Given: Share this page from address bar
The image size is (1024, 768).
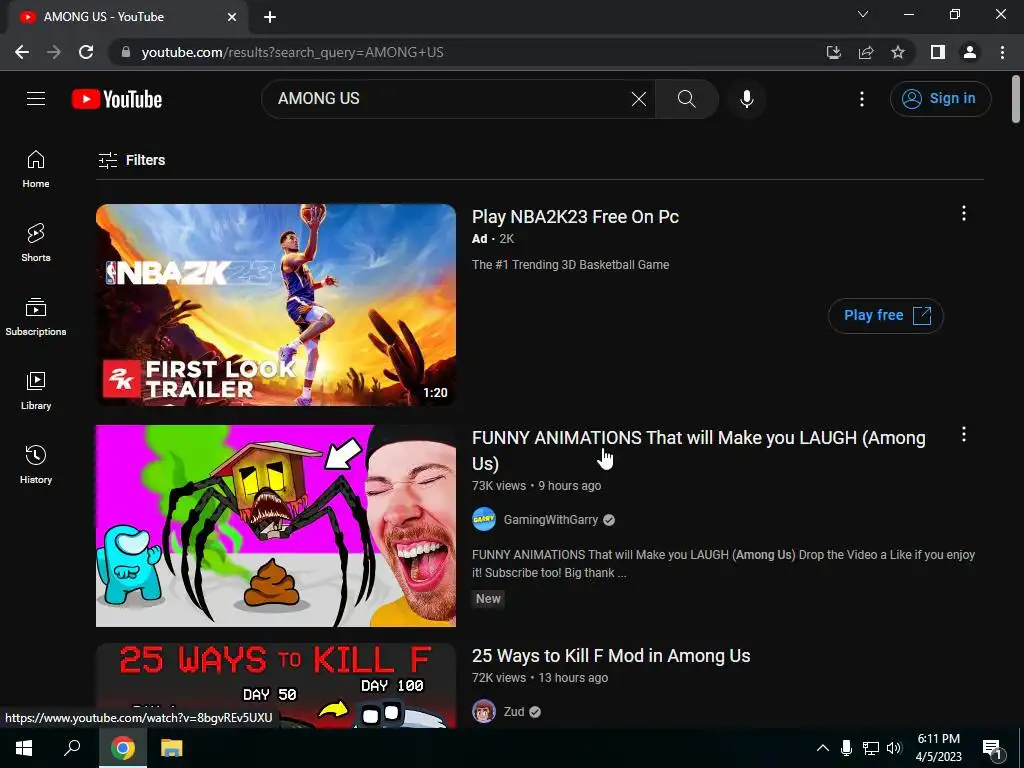Looking at the screenshot, I should tap(866, 52).
